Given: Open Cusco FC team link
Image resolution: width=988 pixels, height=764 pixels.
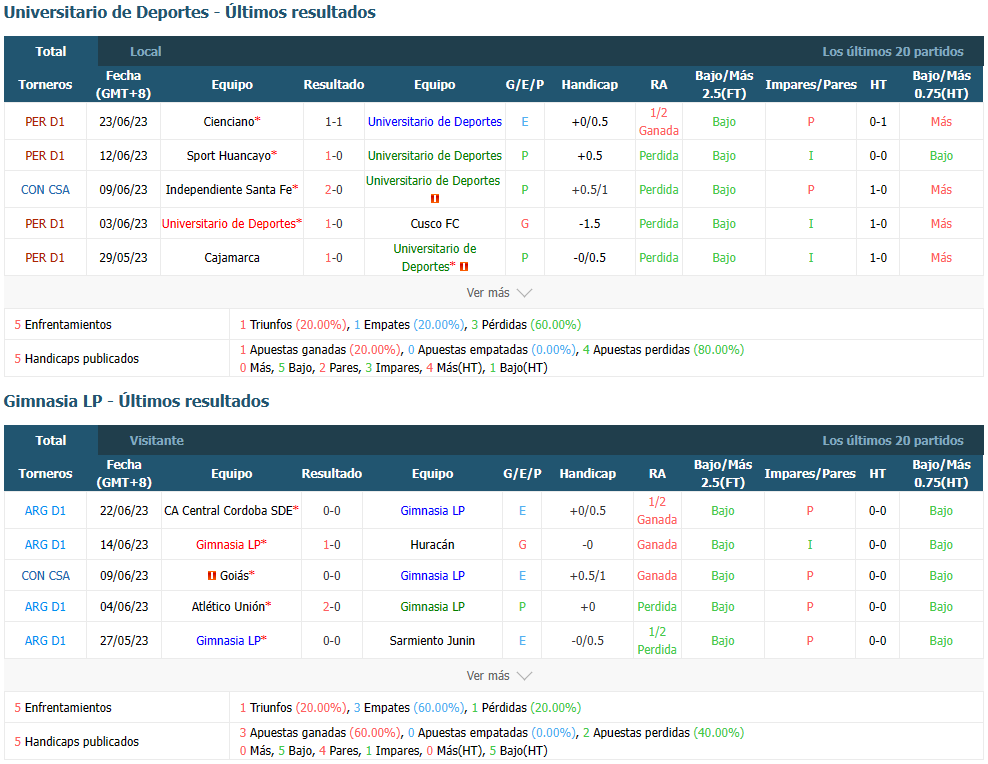Looking at the screenshot, I should (435, 224).
